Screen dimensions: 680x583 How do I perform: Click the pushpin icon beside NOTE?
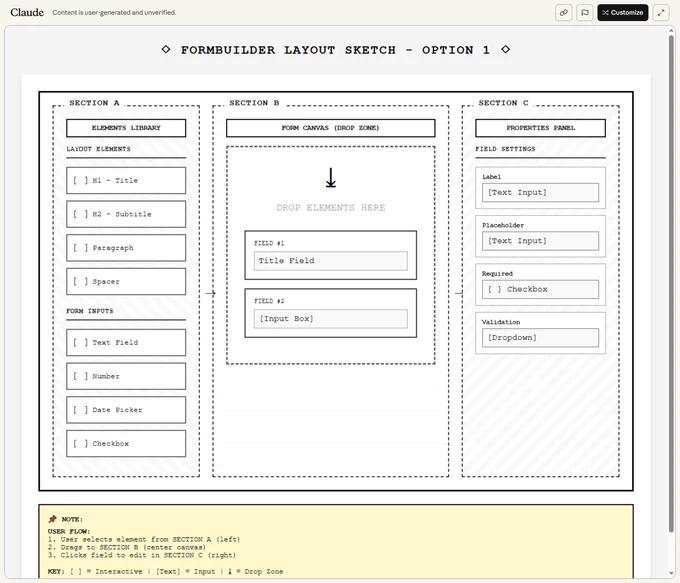[x=52, y=519]
